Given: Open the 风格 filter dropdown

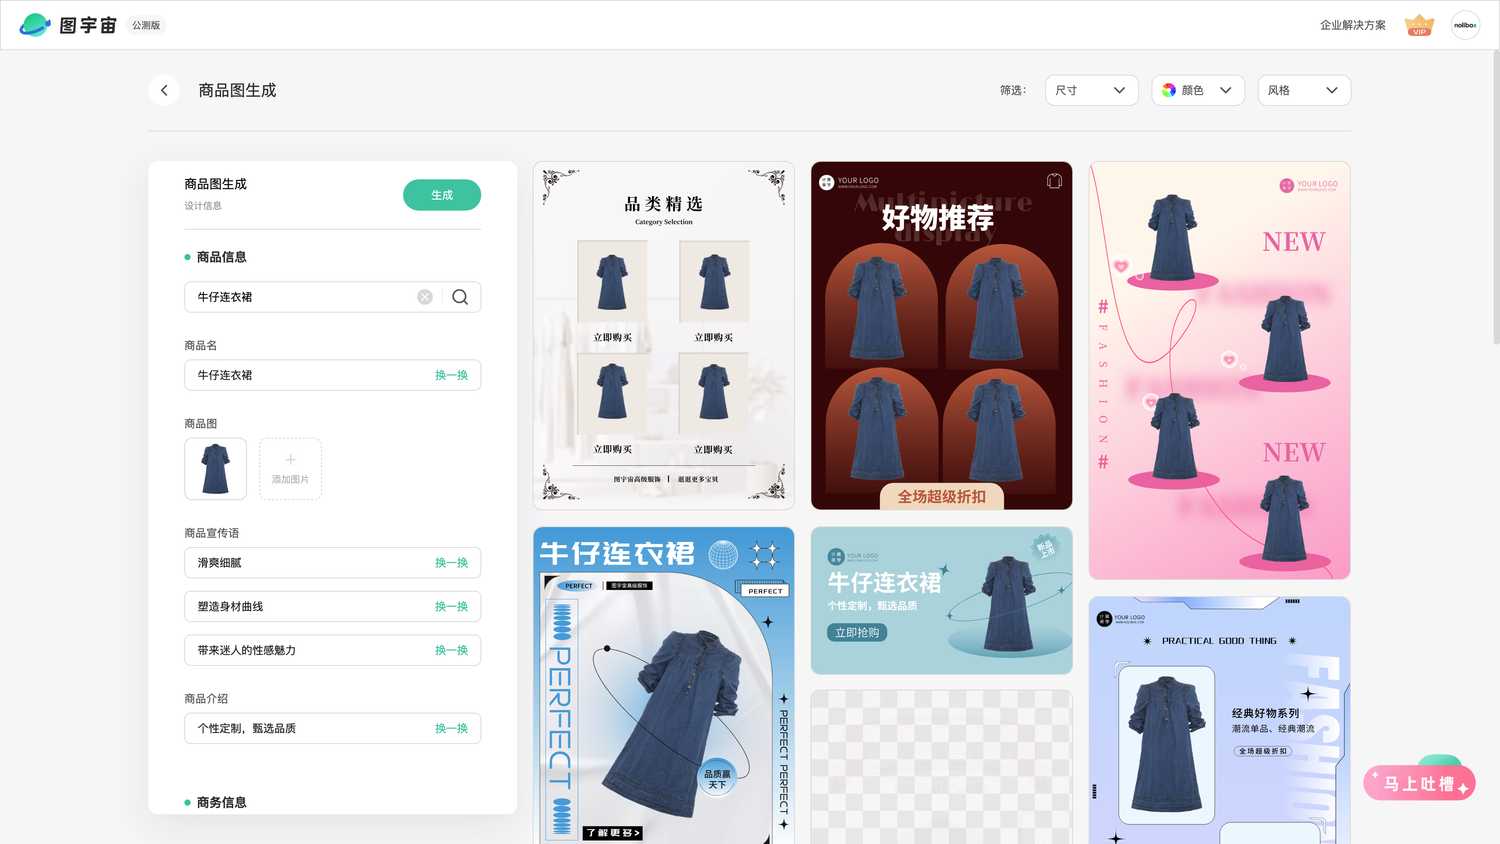Looking at the screenshot, I should (x=1304, y=90).
